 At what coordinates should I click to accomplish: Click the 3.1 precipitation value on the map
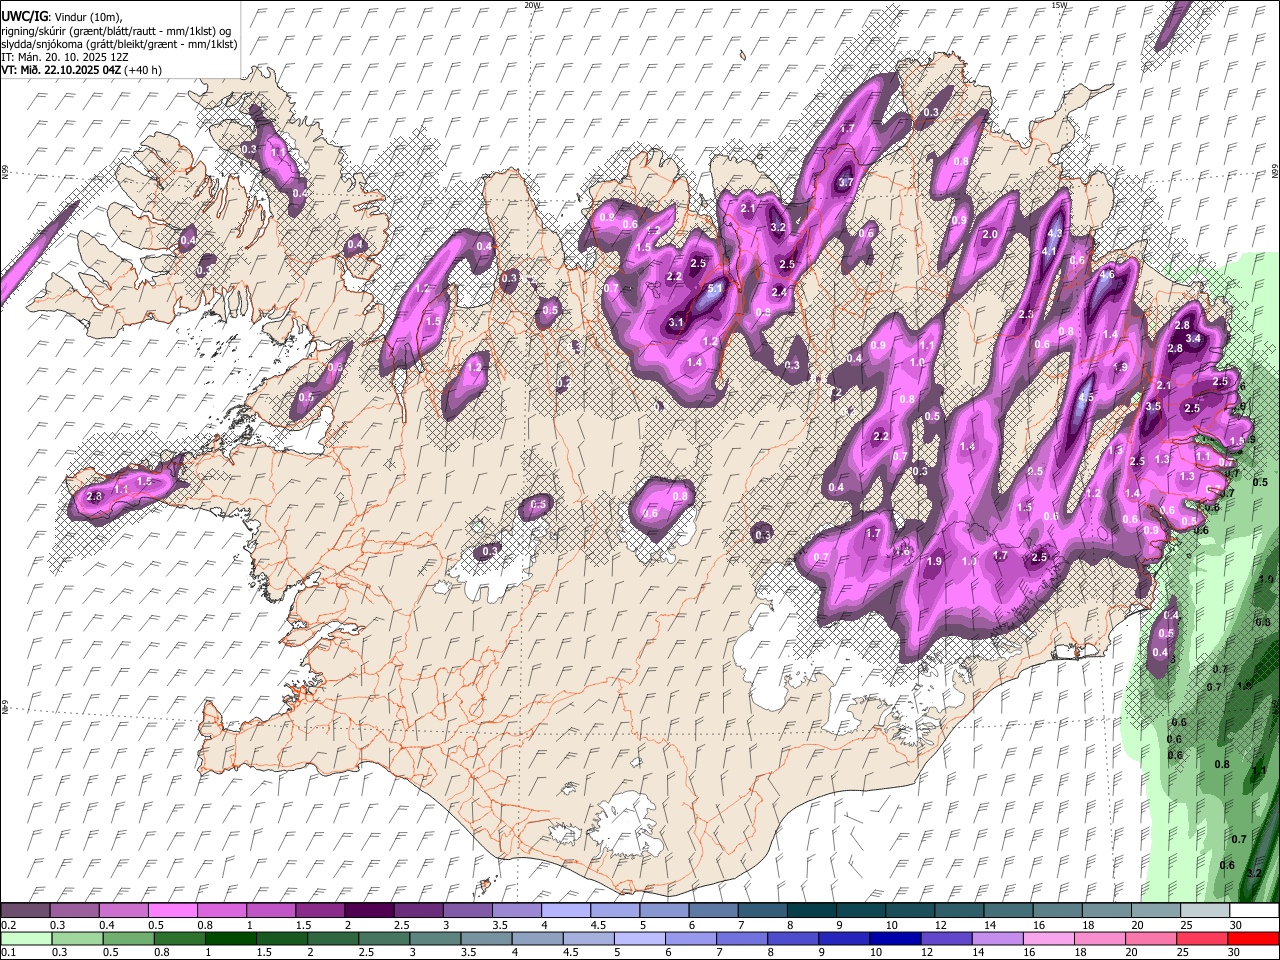point(676,323)
